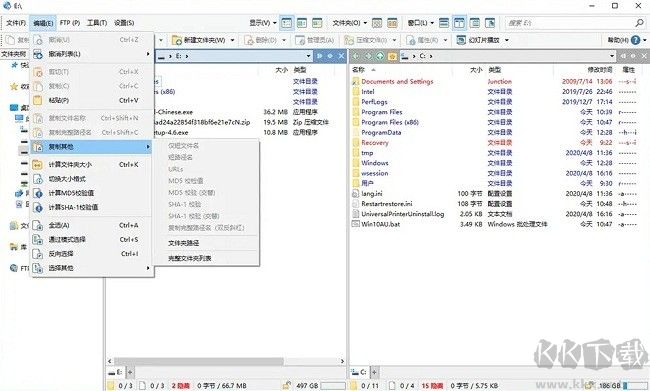Open dropdown arrow next to 压缩文件(O)
The image size is (650, 391).
(394, 40)
